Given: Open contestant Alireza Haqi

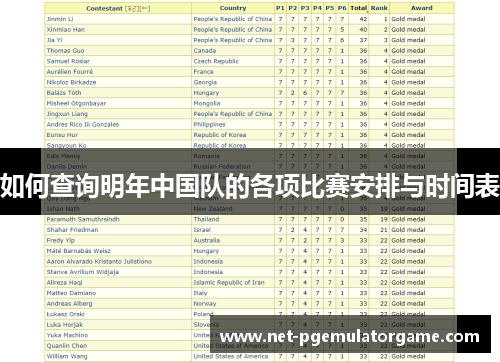Looking at the screenshot, I should [64, 283].
